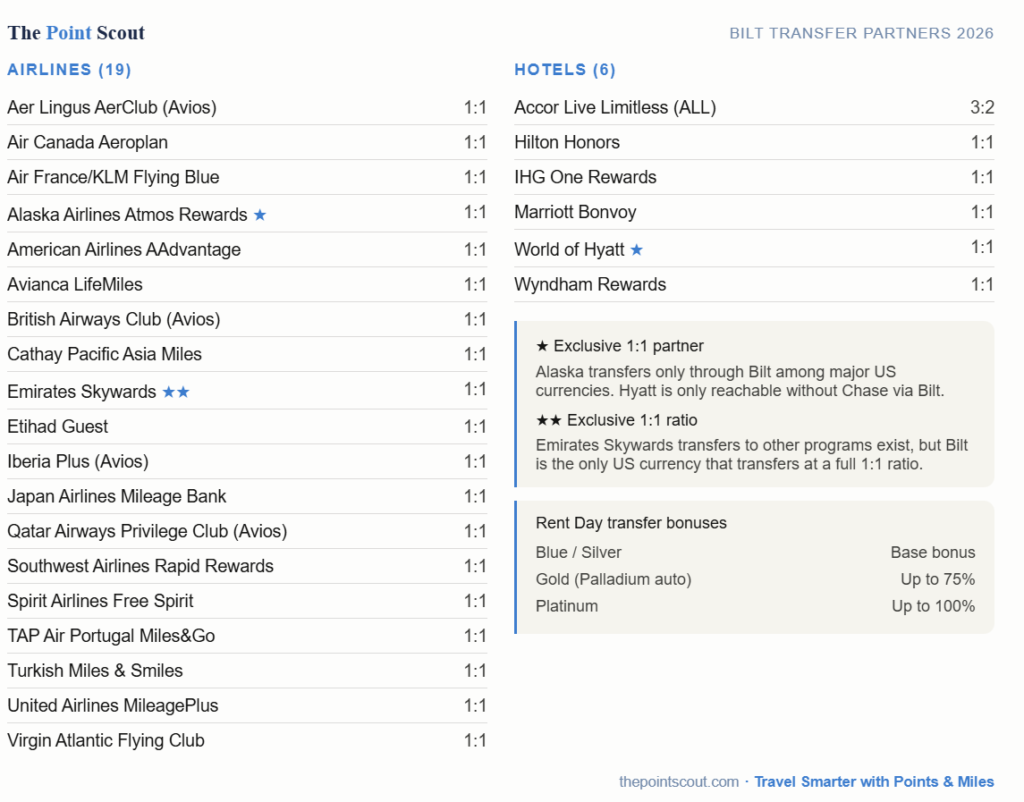
Task: Click 'Turkish Miles & Smiles' entry
Action: (247, 671)
